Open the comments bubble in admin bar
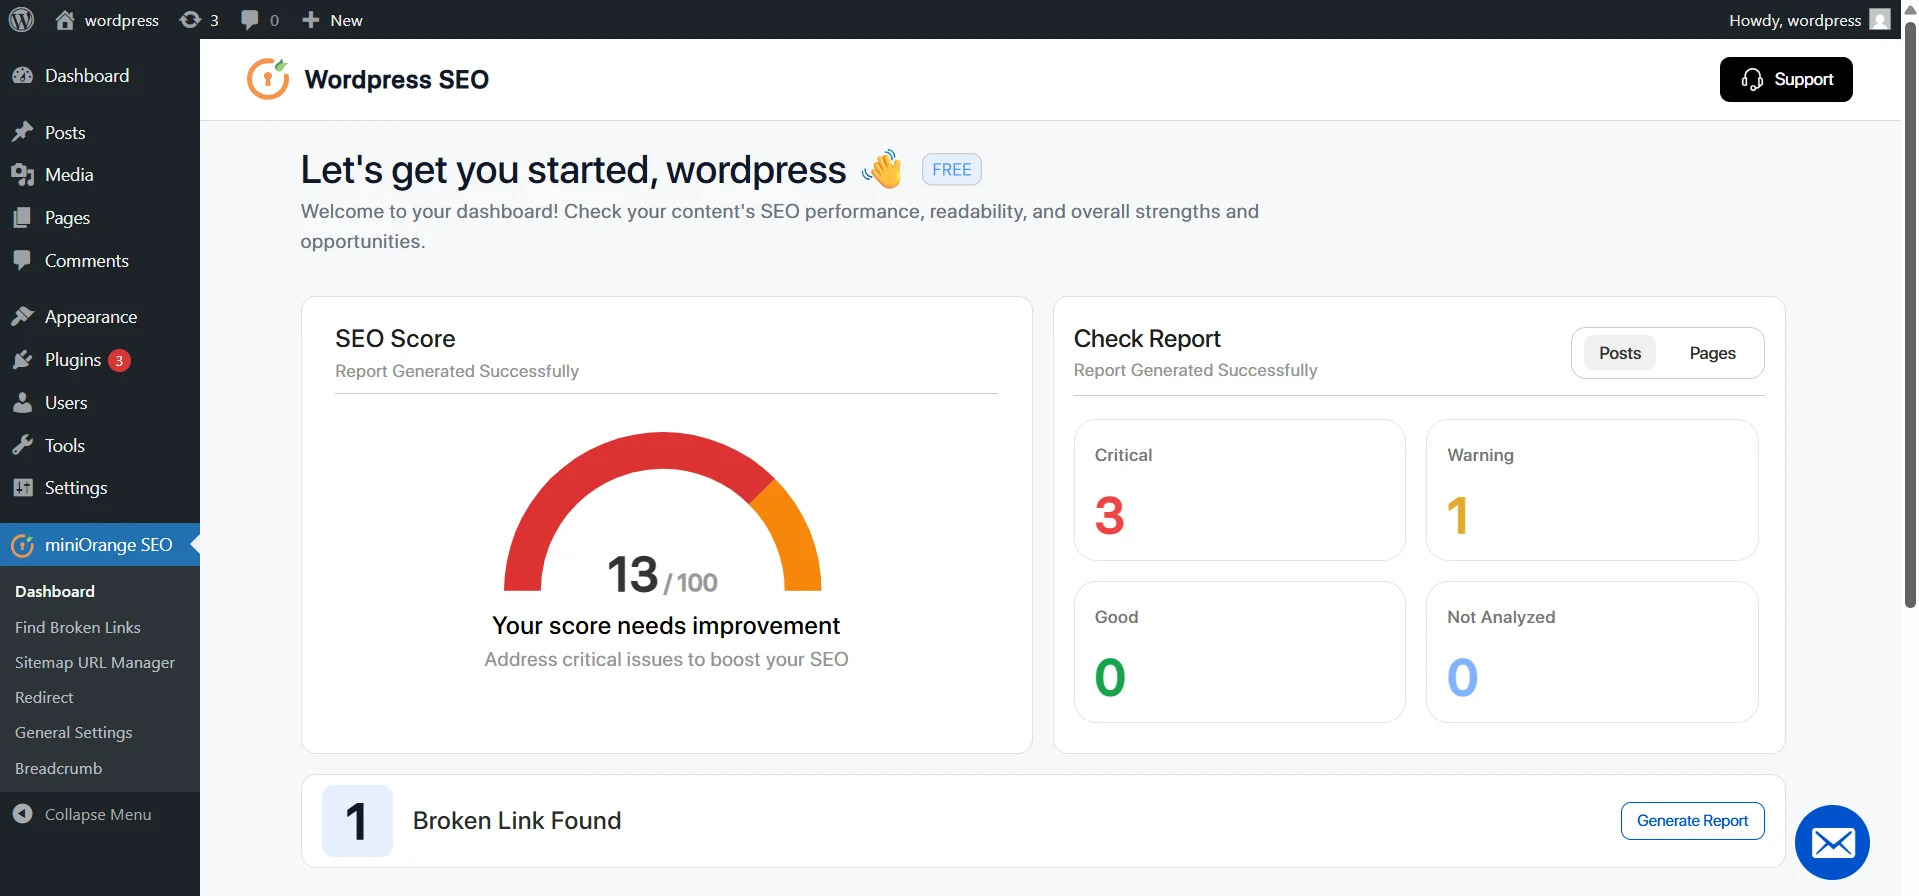The width and height of the screenshot is (1919, 896). [250, 19]
